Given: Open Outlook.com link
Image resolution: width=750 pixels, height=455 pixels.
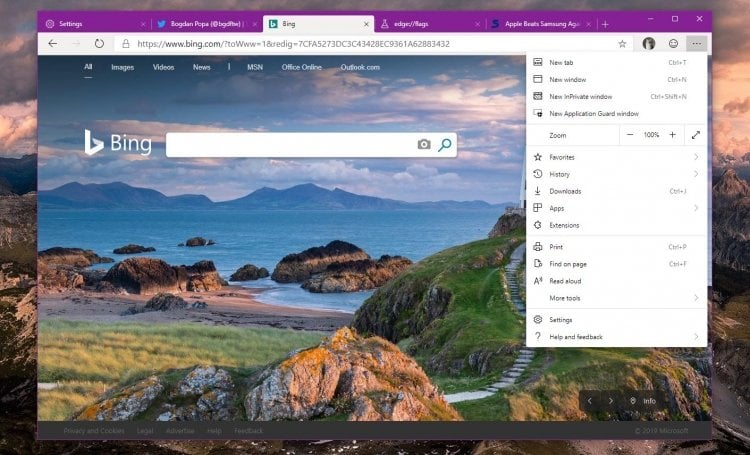Looking at the screenshot, I should pyautogui.click(x=360, y=67).
